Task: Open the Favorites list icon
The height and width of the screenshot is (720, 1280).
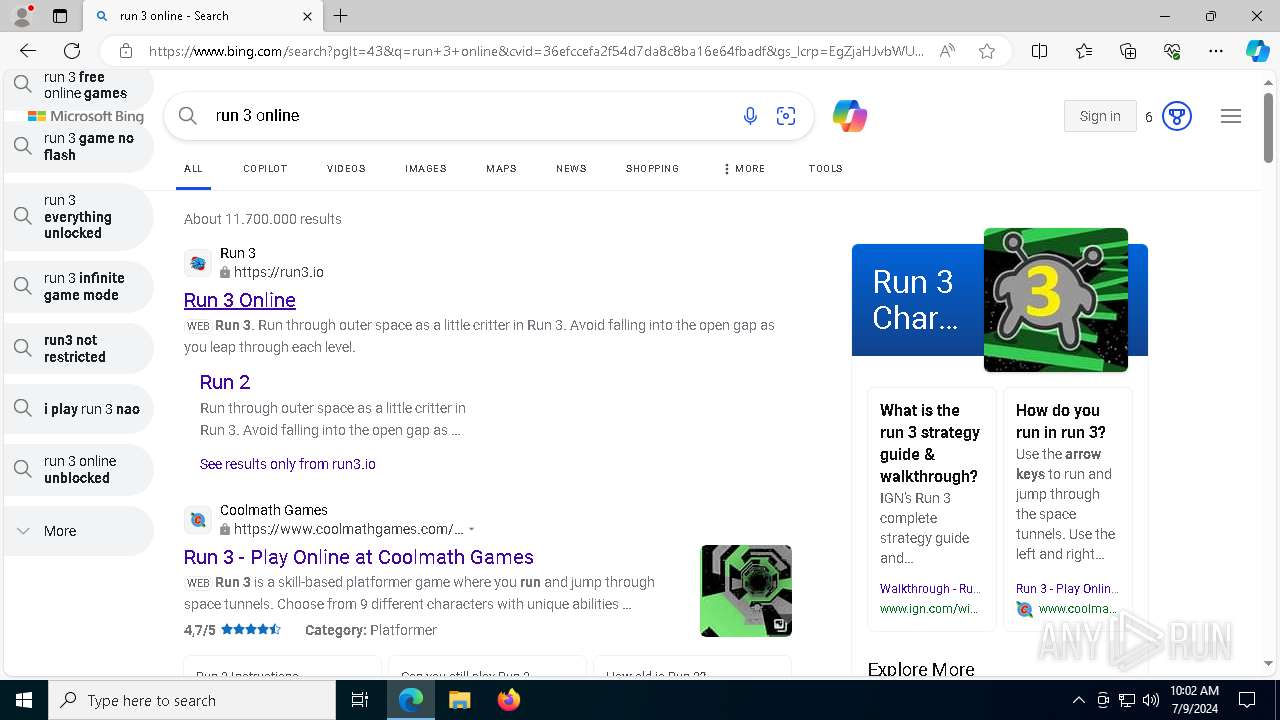Action: click(x=1084, y=51)
